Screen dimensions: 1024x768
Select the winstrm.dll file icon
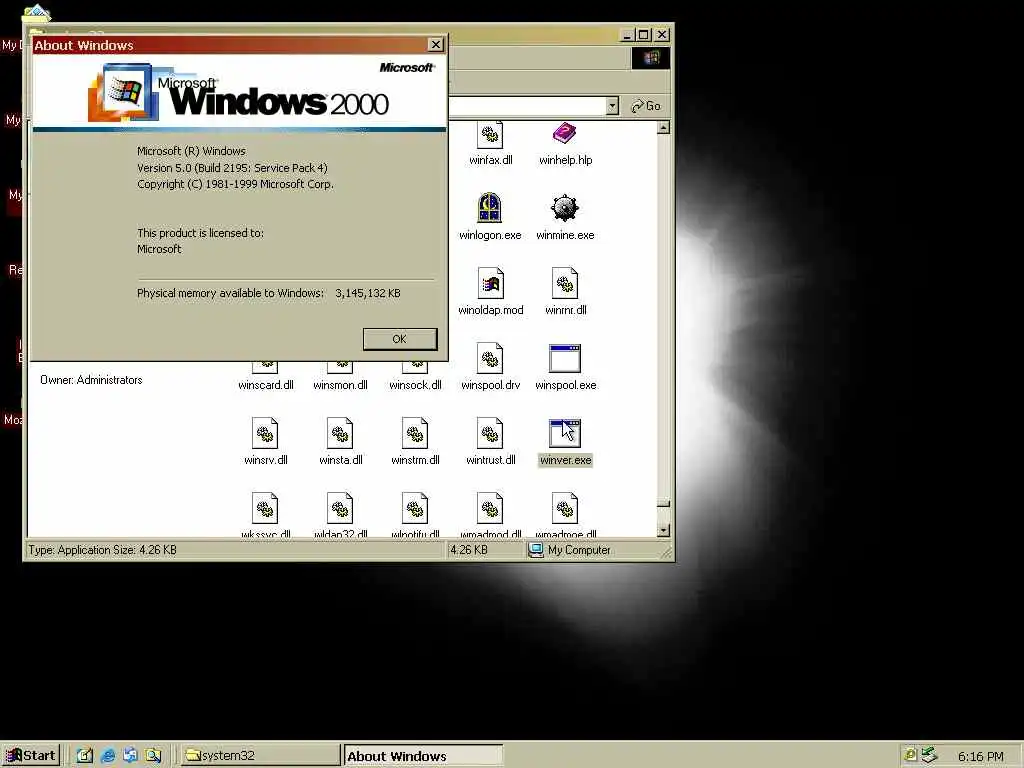pos(415,433)
